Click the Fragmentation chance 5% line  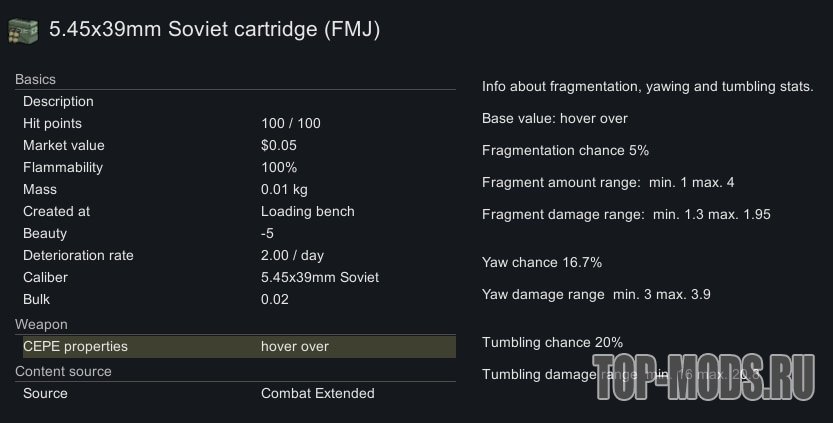[565, 150]
